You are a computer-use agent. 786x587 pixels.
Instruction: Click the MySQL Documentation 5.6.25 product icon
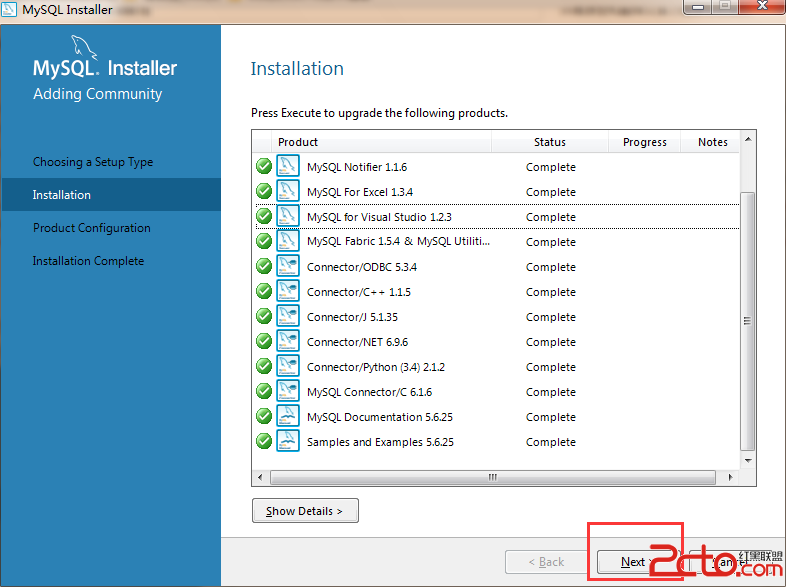(x=288, y=416)
